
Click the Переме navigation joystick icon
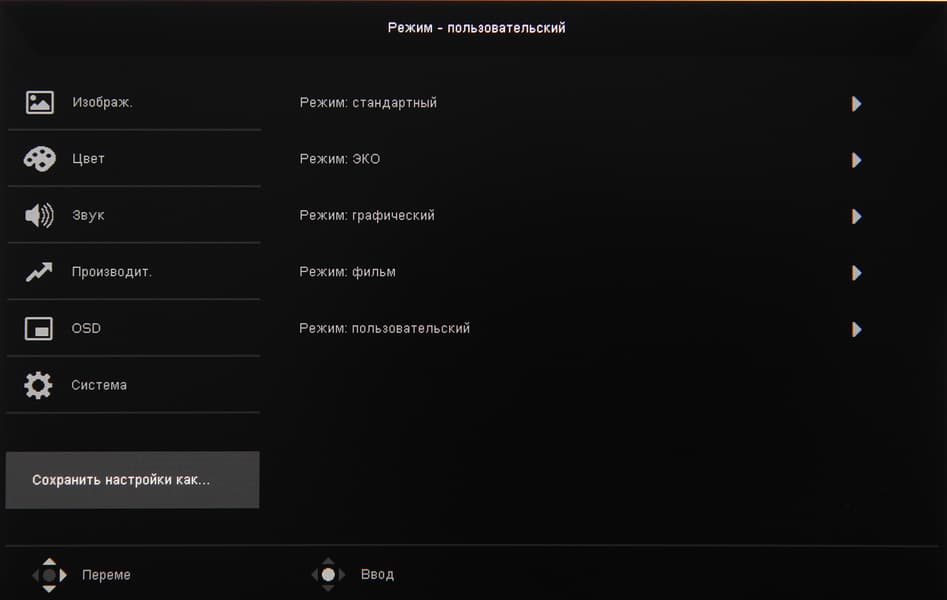tap(49, 575)
